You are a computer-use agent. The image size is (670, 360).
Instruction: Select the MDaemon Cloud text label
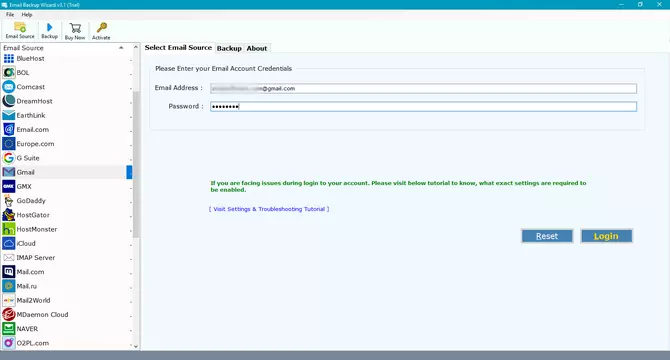tap(42, 315)
